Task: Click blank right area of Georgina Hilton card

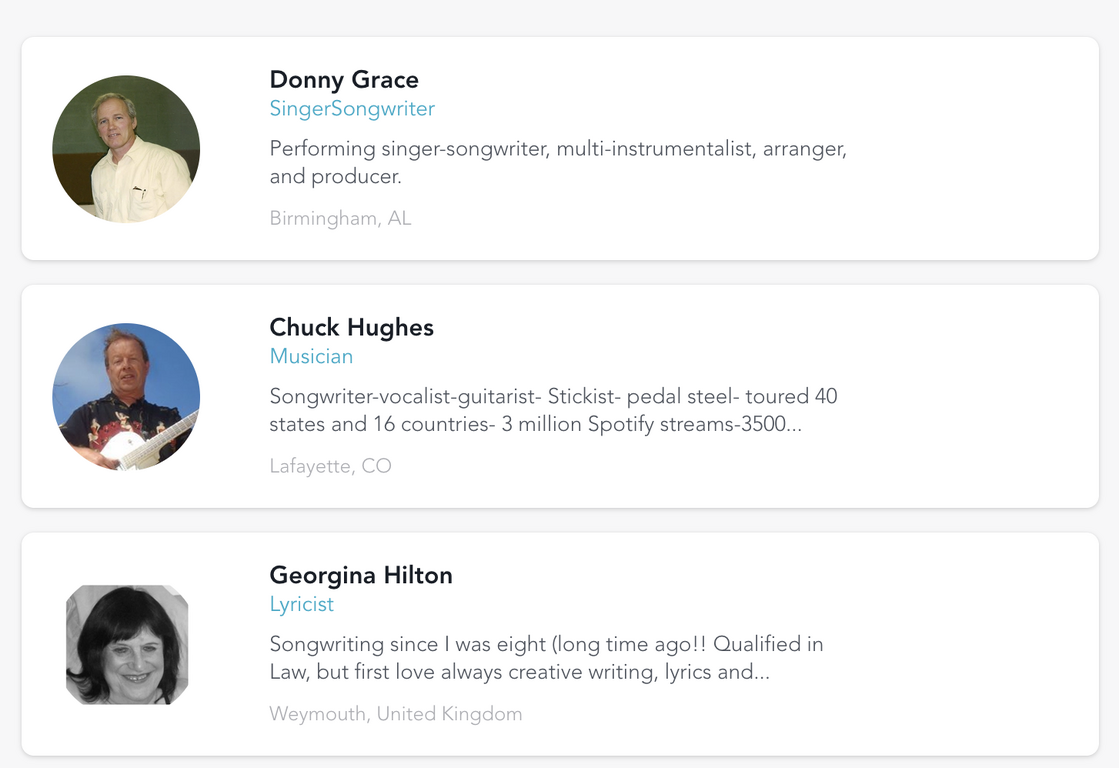Action: pos(980,644)
